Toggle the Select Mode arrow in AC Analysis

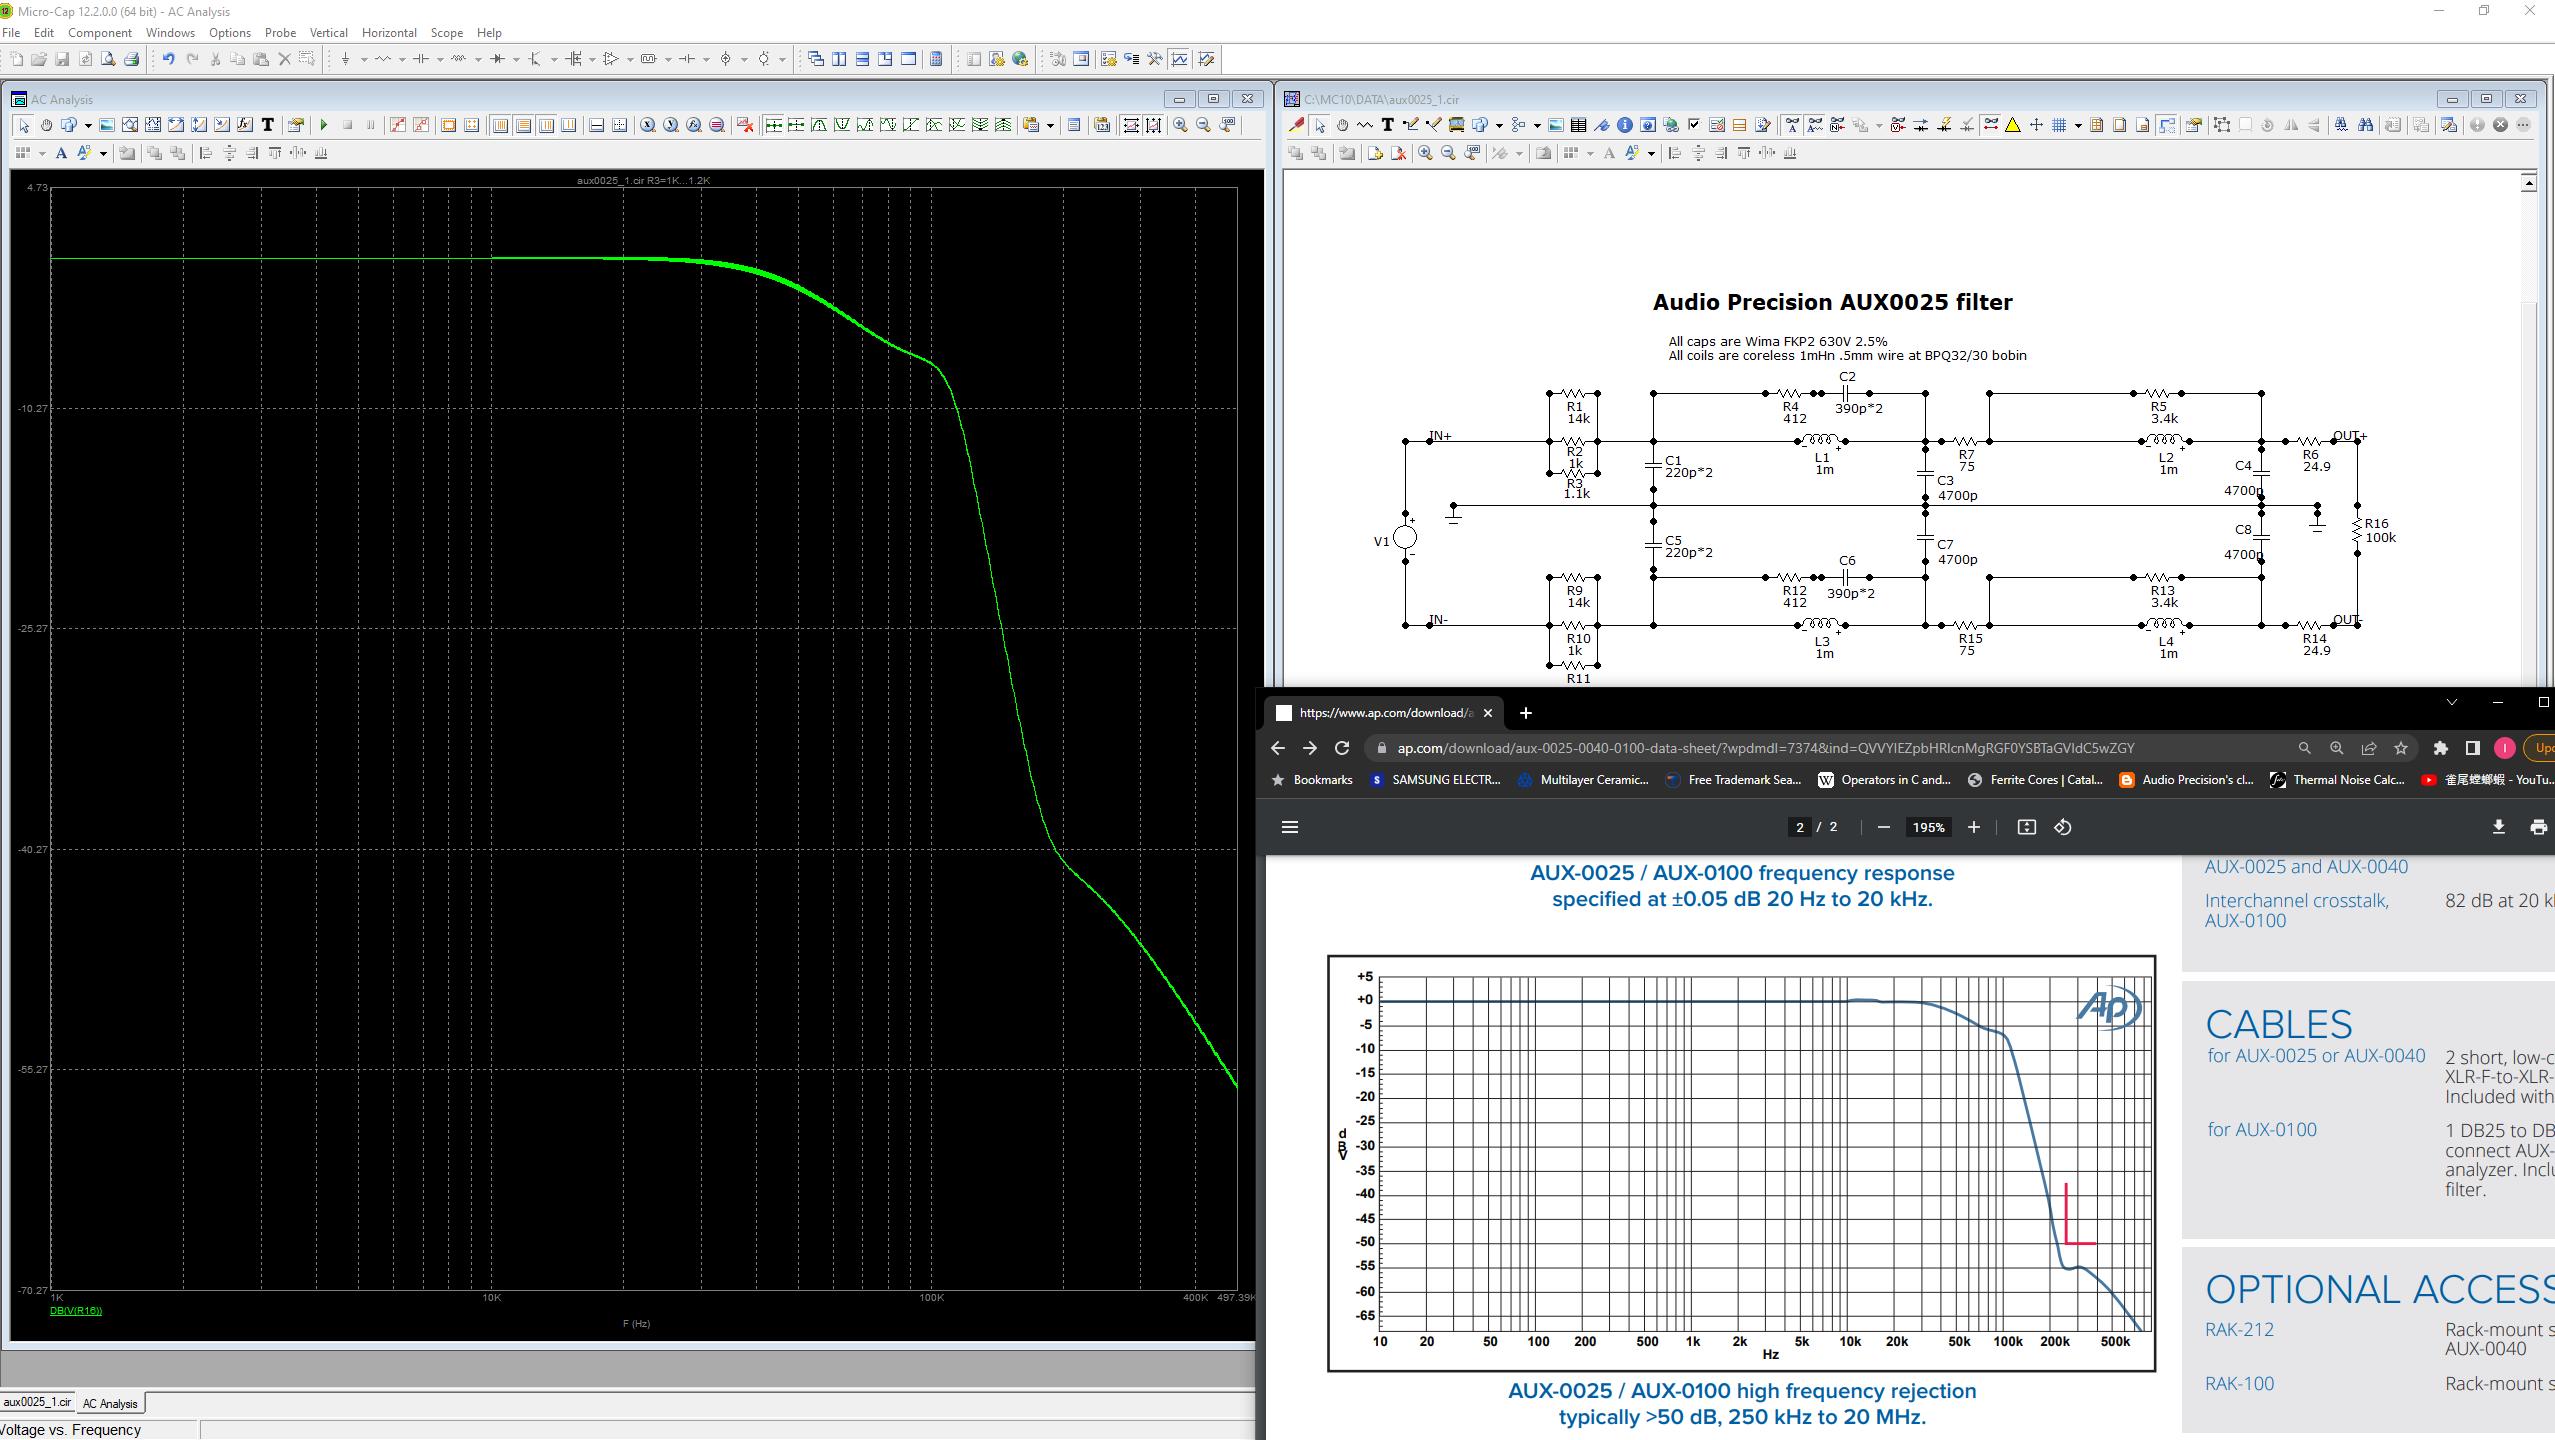23,125
